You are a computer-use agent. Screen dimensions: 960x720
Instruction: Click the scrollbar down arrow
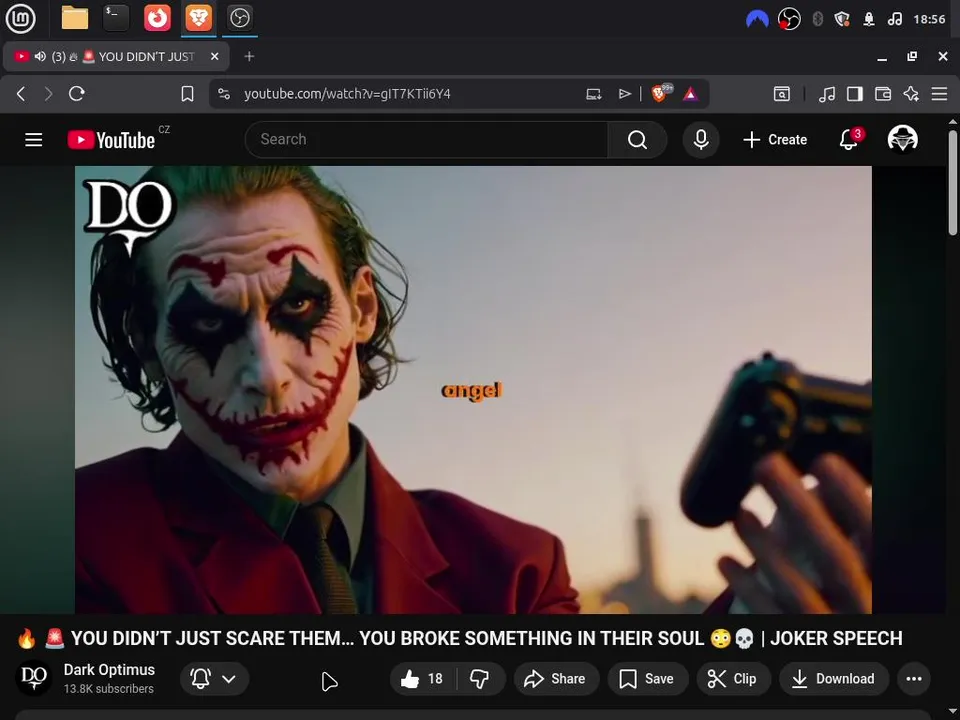(x=953, y=713)
